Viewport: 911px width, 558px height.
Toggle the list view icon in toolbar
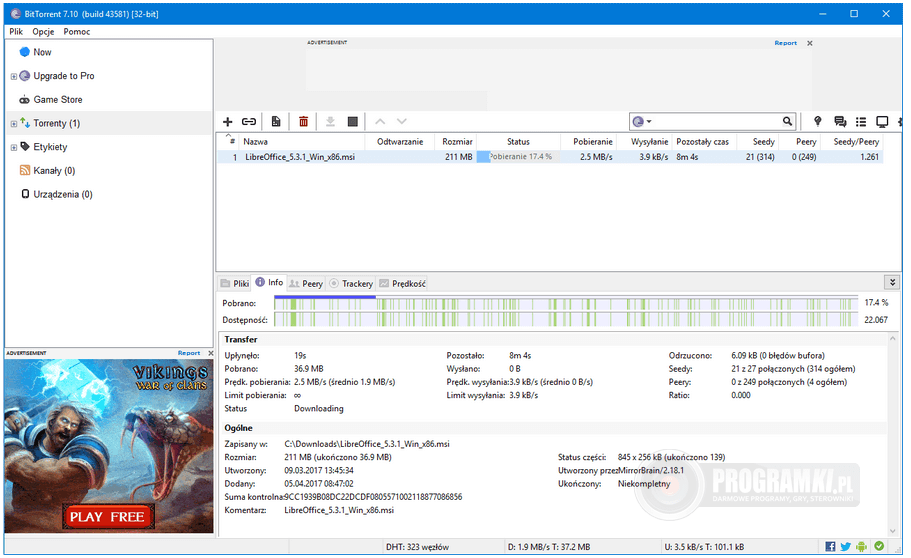click(861, 121)
